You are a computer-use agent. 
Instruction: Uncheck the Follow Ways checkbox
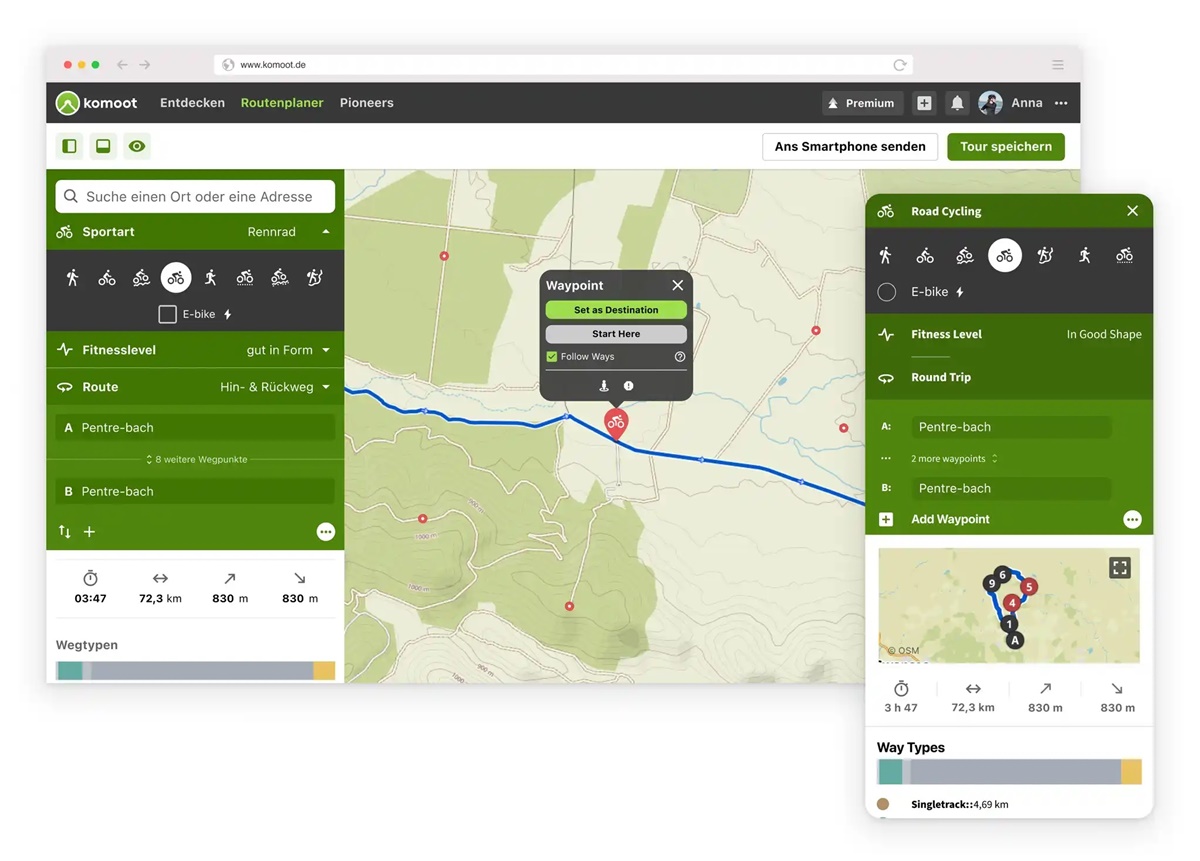pyautogui.click(x=552, y=357)
